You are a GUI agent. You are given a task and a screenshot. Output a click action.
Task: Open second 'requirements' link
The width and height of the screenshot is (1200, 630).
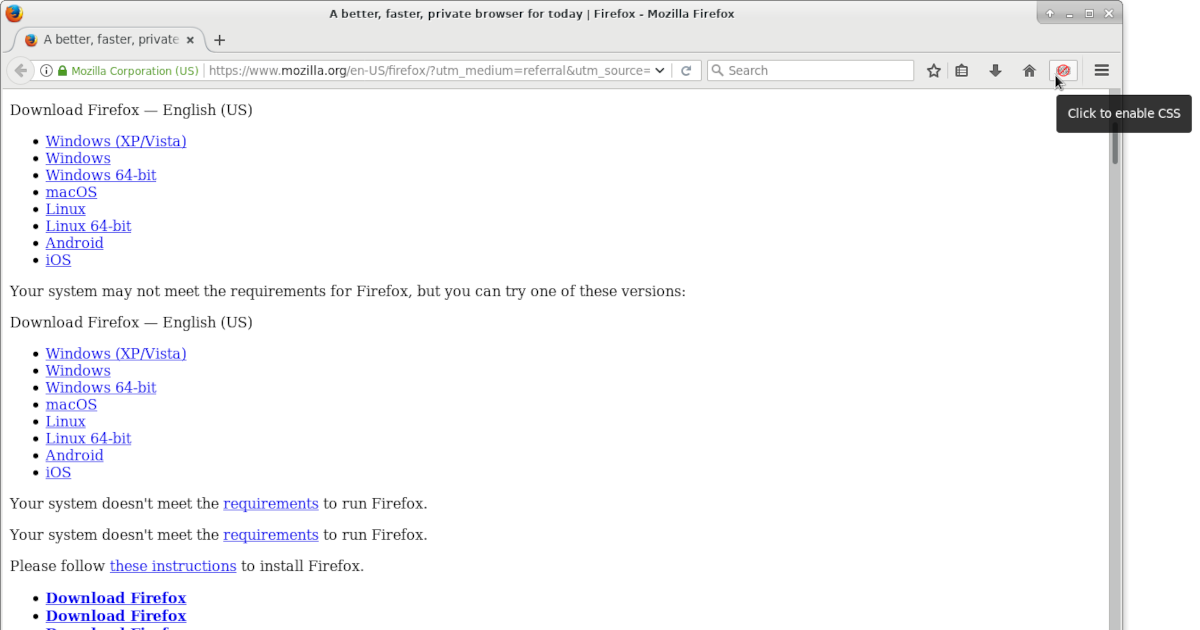(271, 535)
